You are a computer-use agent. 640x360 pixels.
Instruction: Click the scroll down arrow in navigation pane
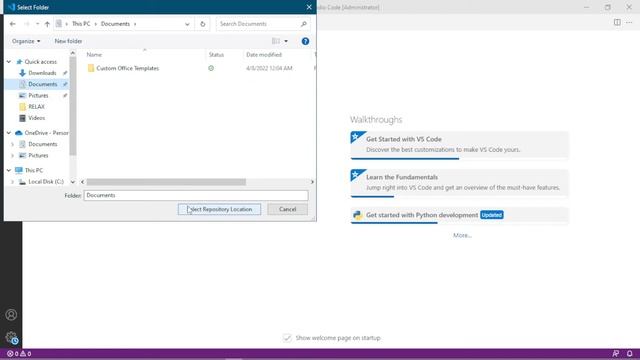coord(73,182)
